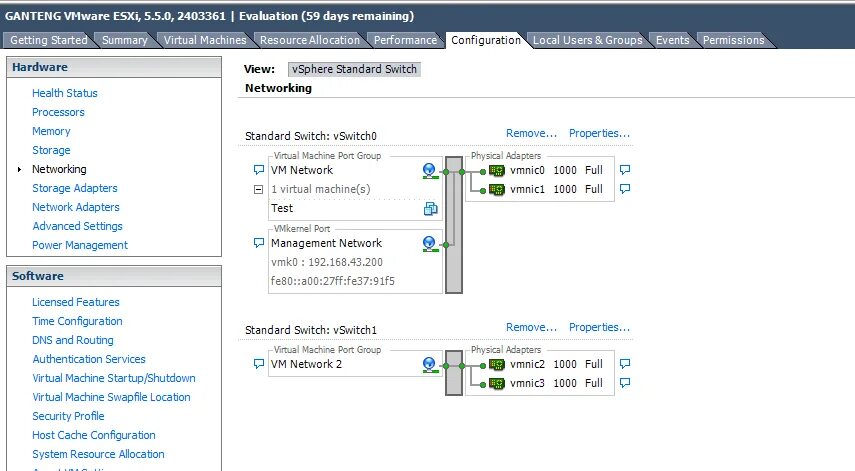Viewport: 855px width, 471px height.
Task: Click the Management Network globe icon
Action: point(430,244)
